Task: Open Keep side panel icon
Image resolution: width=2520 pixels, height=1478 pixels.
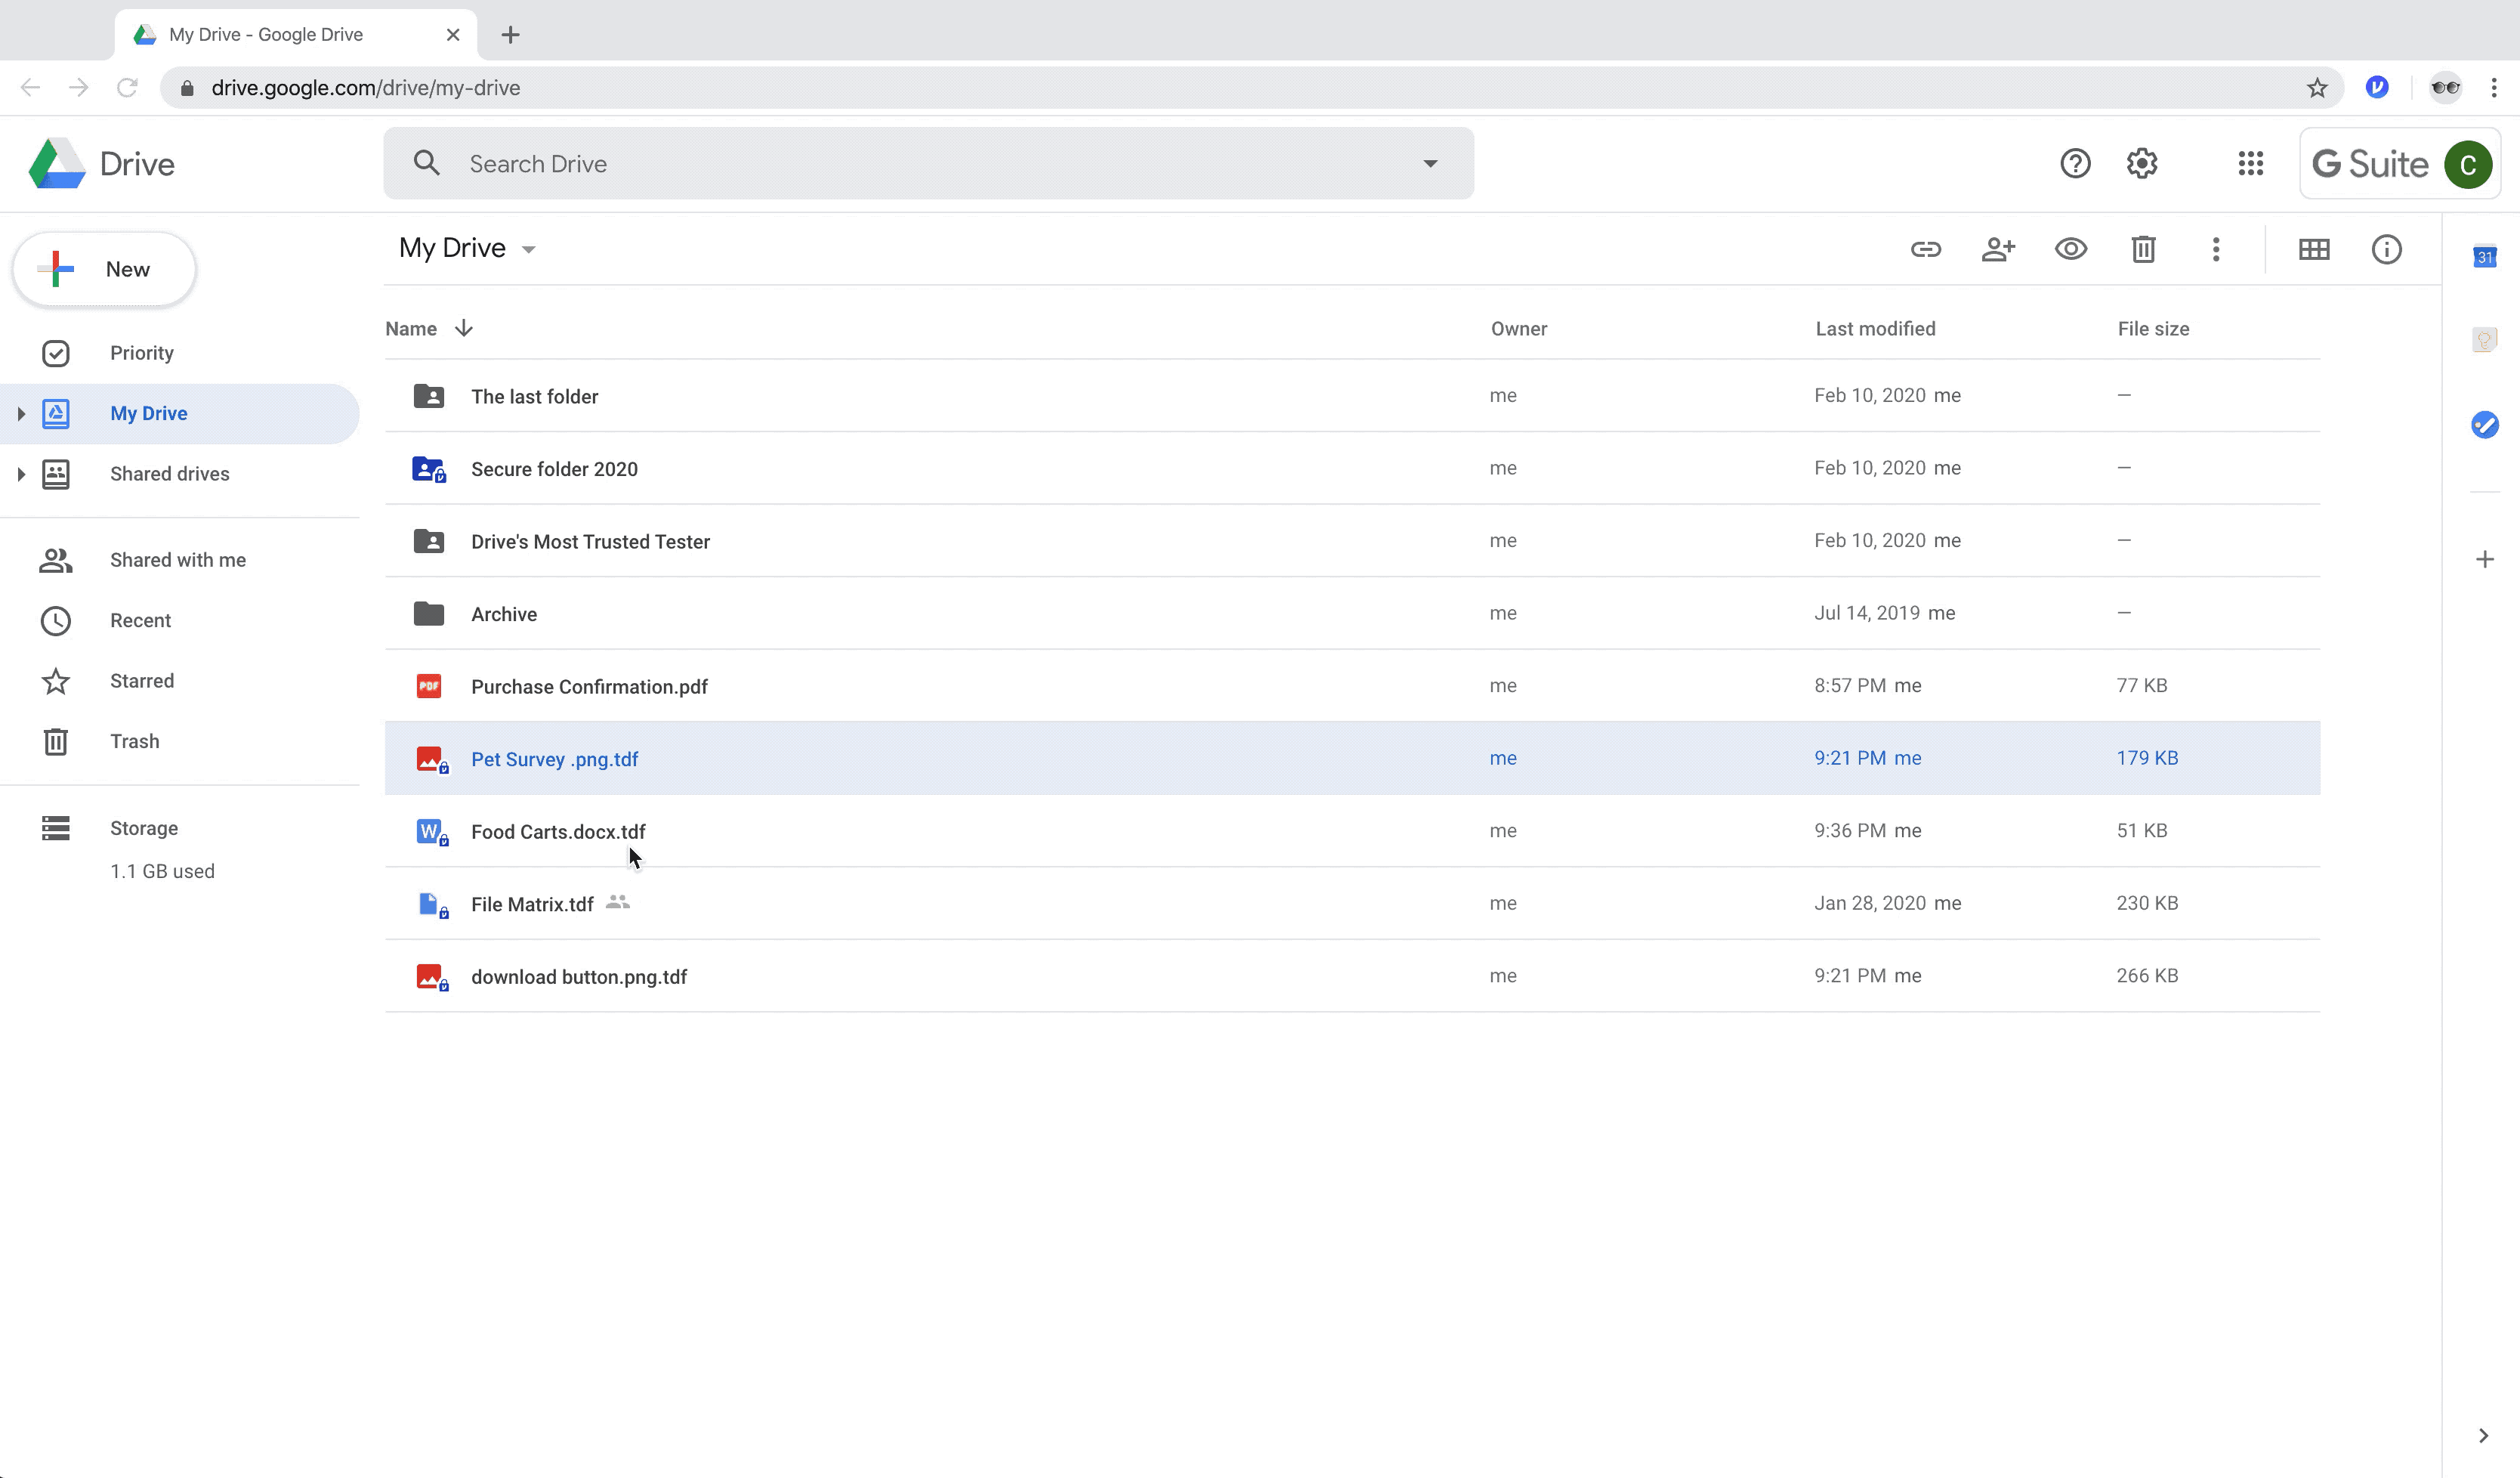Action: point(2484,340)
